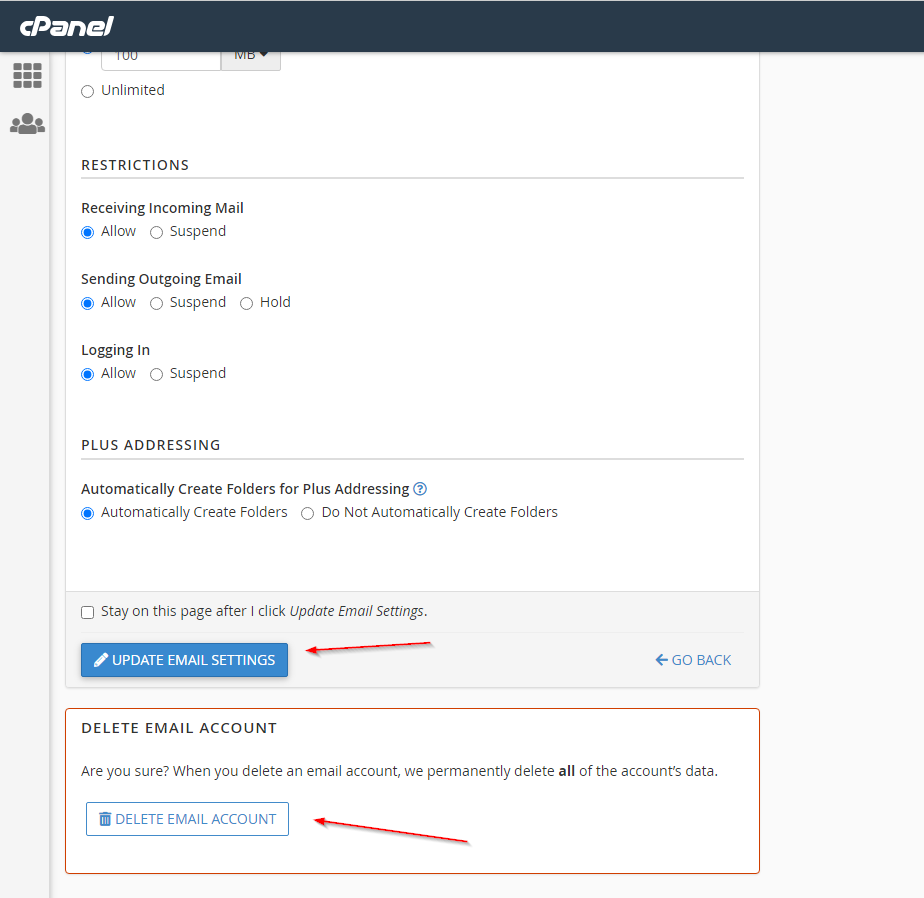924x898 pixels.
Task: Open the MB storage unit dropdown
Action: click(x=251, y=56)
